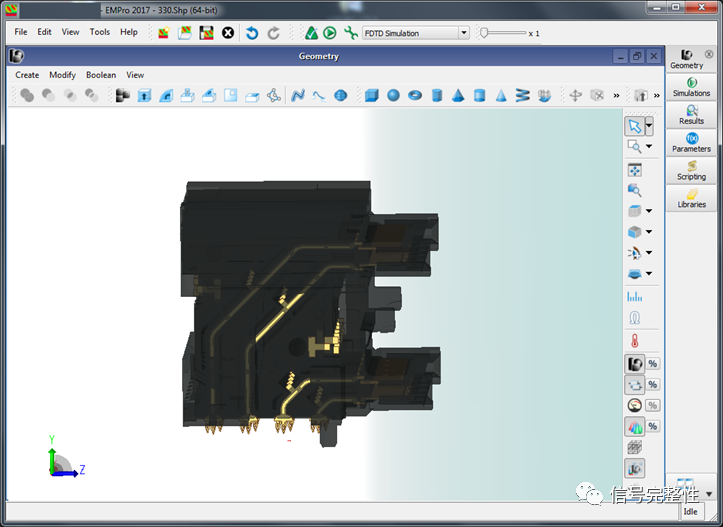The height and width of the screenshot is (527, 723).
Task: Toggle the Geometry visibility button
Action: [x=634, y=364]
